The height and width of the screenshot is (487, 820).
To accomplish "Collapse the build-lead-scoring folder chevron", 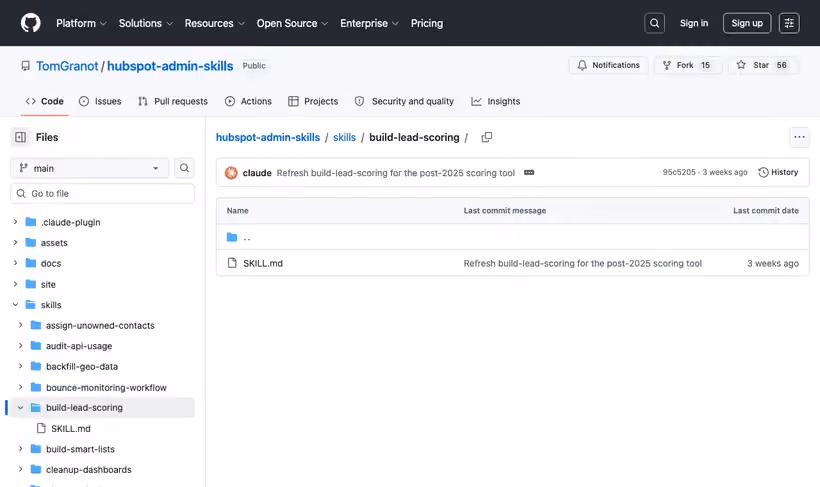I will 20,407.
